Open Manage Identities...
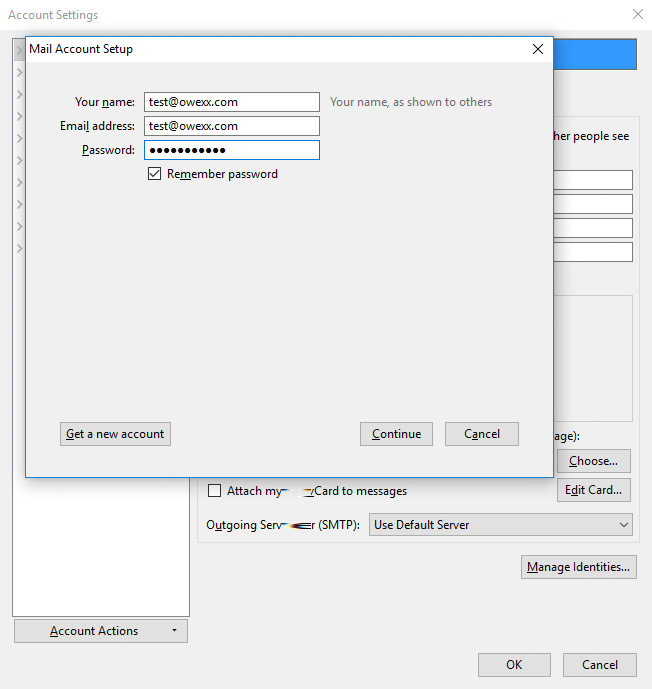Viewport: 652px width, 689px height. pos(579,567)
